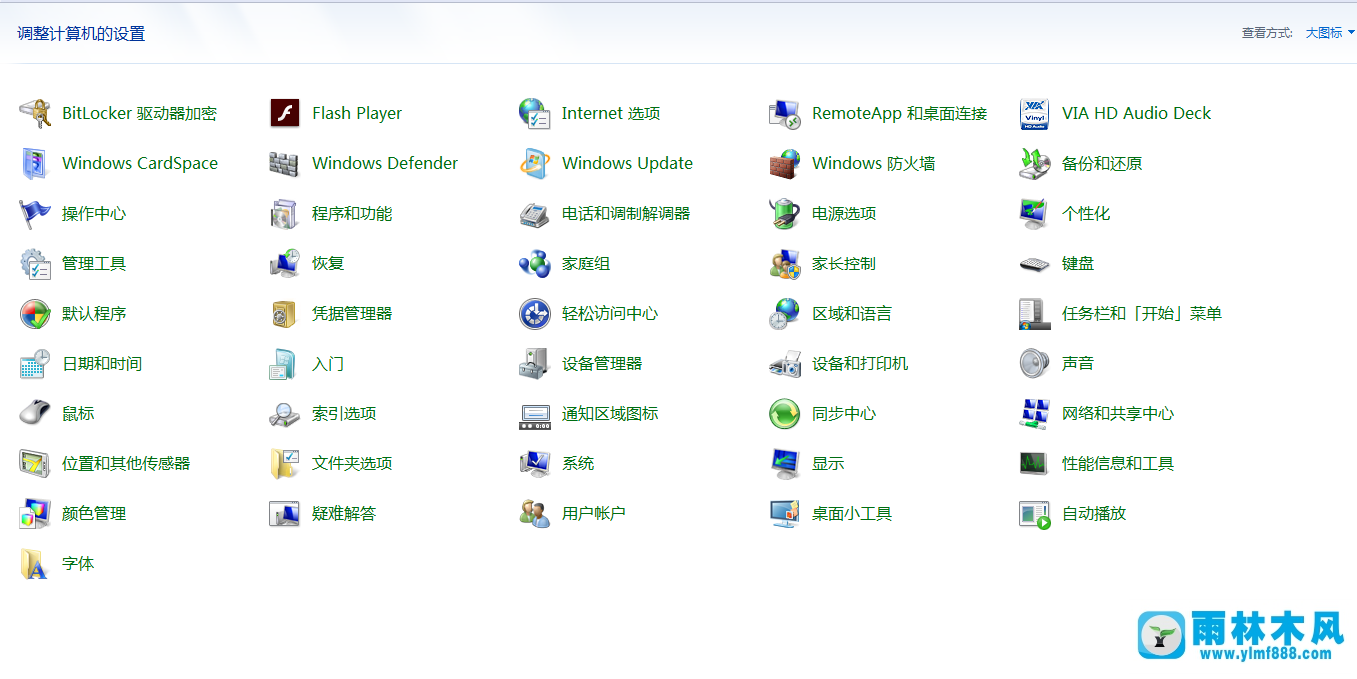Image resolution: width=1357 pixels, height=679 pixels.
Task: Click the 日期和时间 calendar icon
Action: (x=35, y=364)
